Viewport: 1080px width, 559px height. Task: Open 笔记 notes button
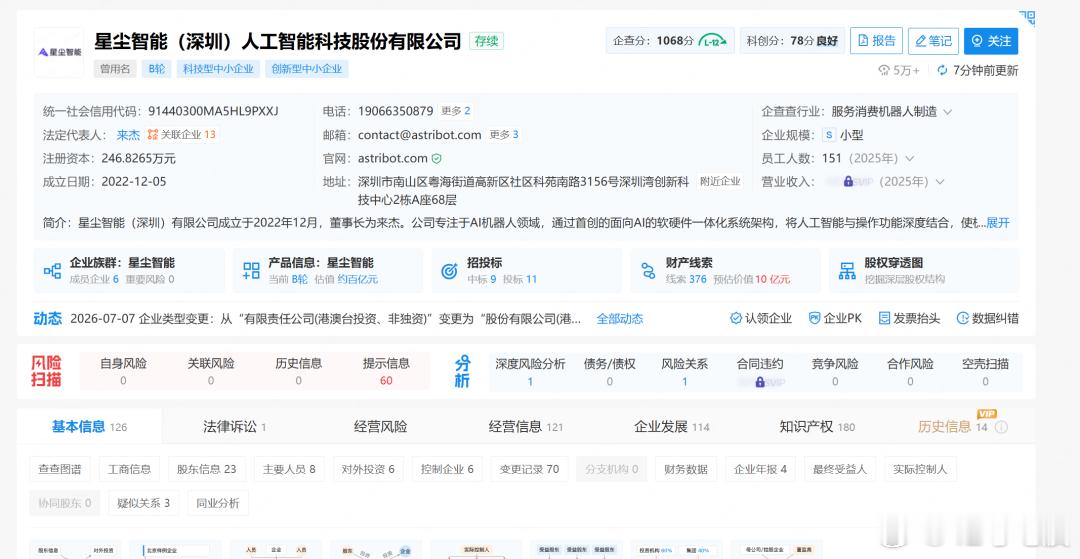[x=933, y=41]
